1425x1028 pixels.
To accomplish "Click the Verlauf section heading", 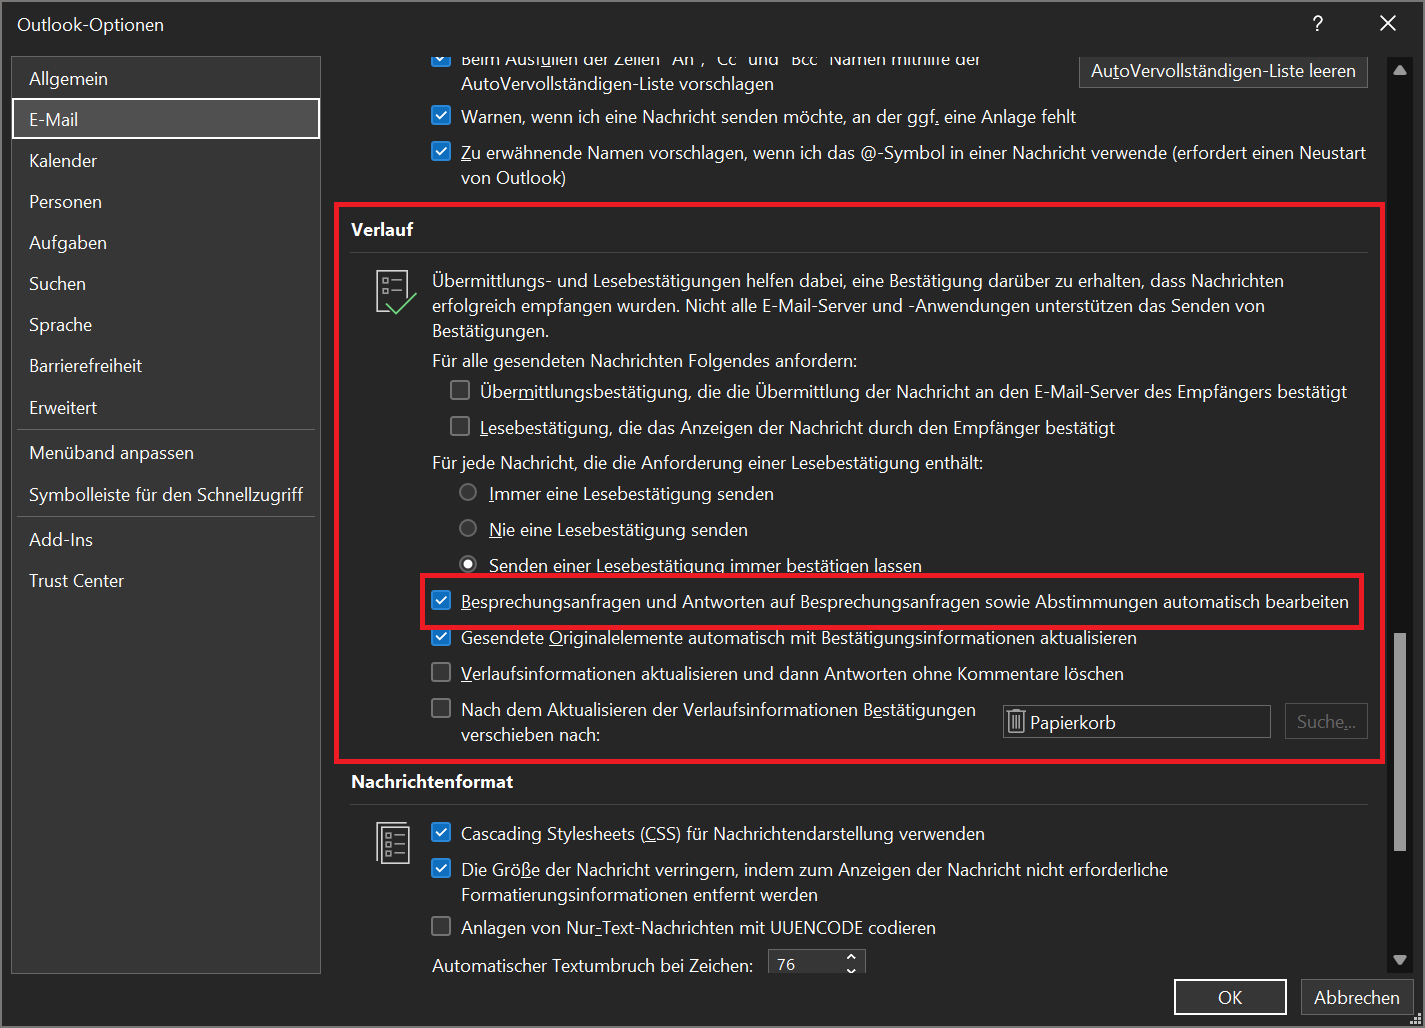I will click(382, 229).
